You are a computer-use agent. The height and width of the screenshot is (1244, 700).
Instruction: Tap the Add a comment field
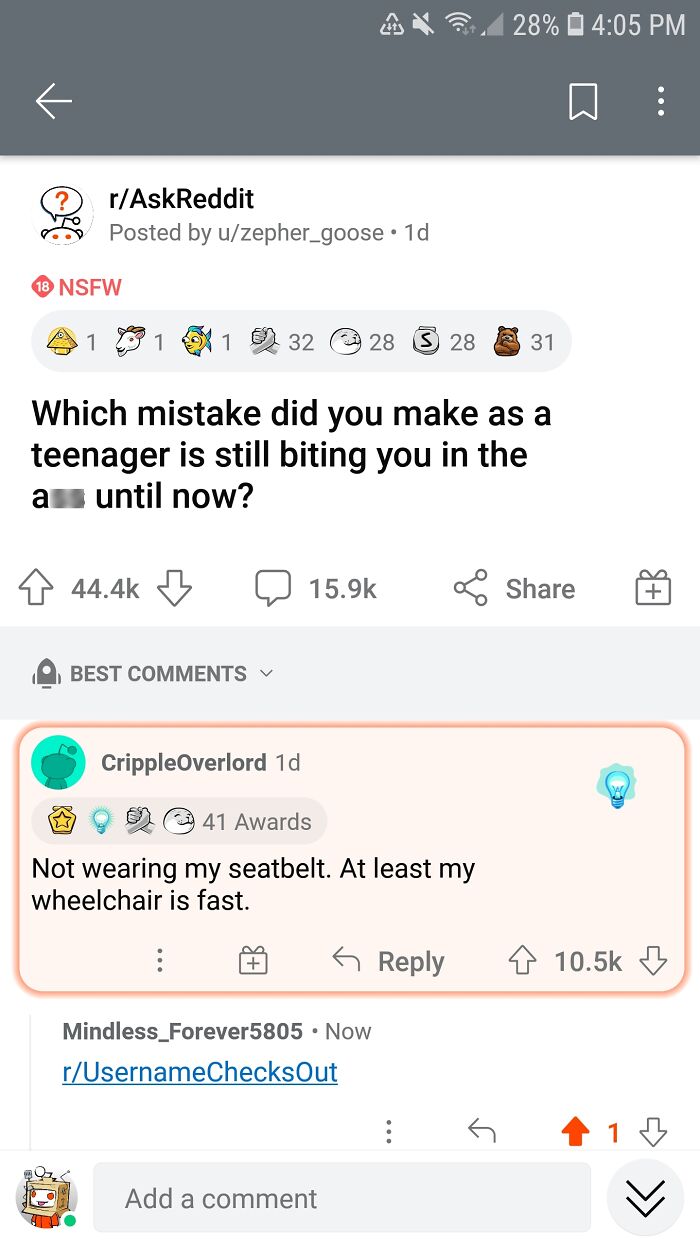(x=341, y=1198)
